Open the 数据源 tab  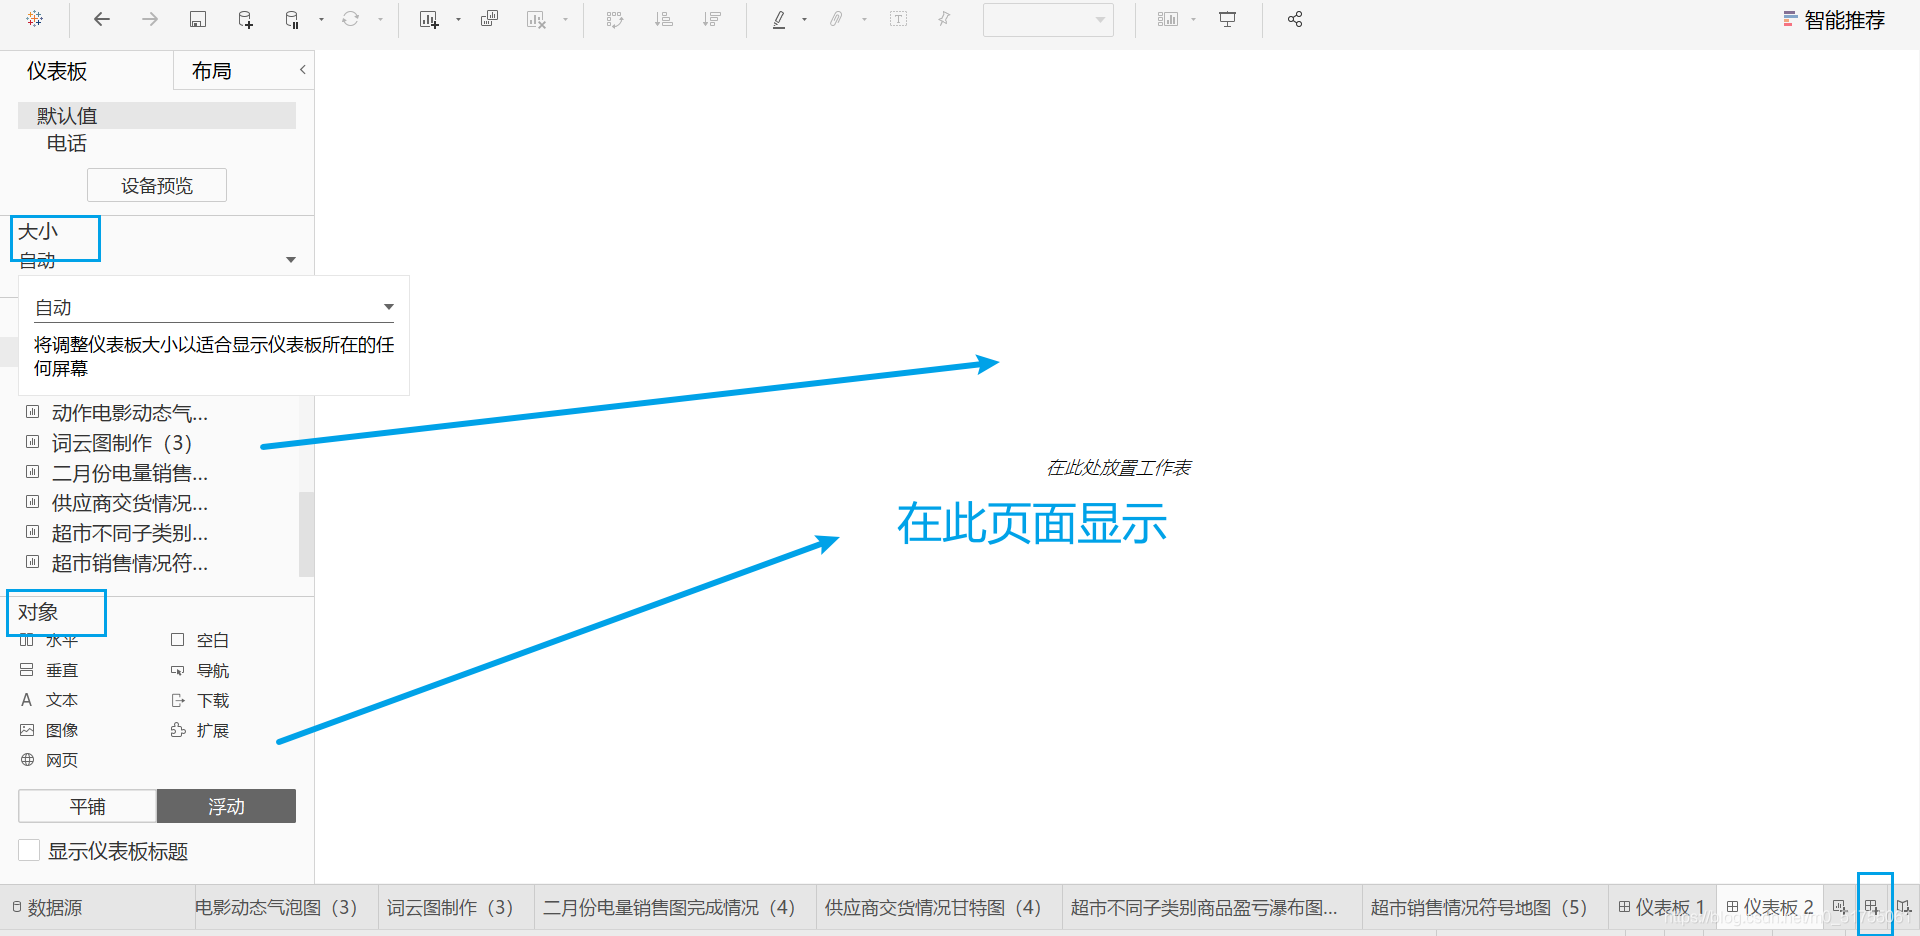point(47,907)
